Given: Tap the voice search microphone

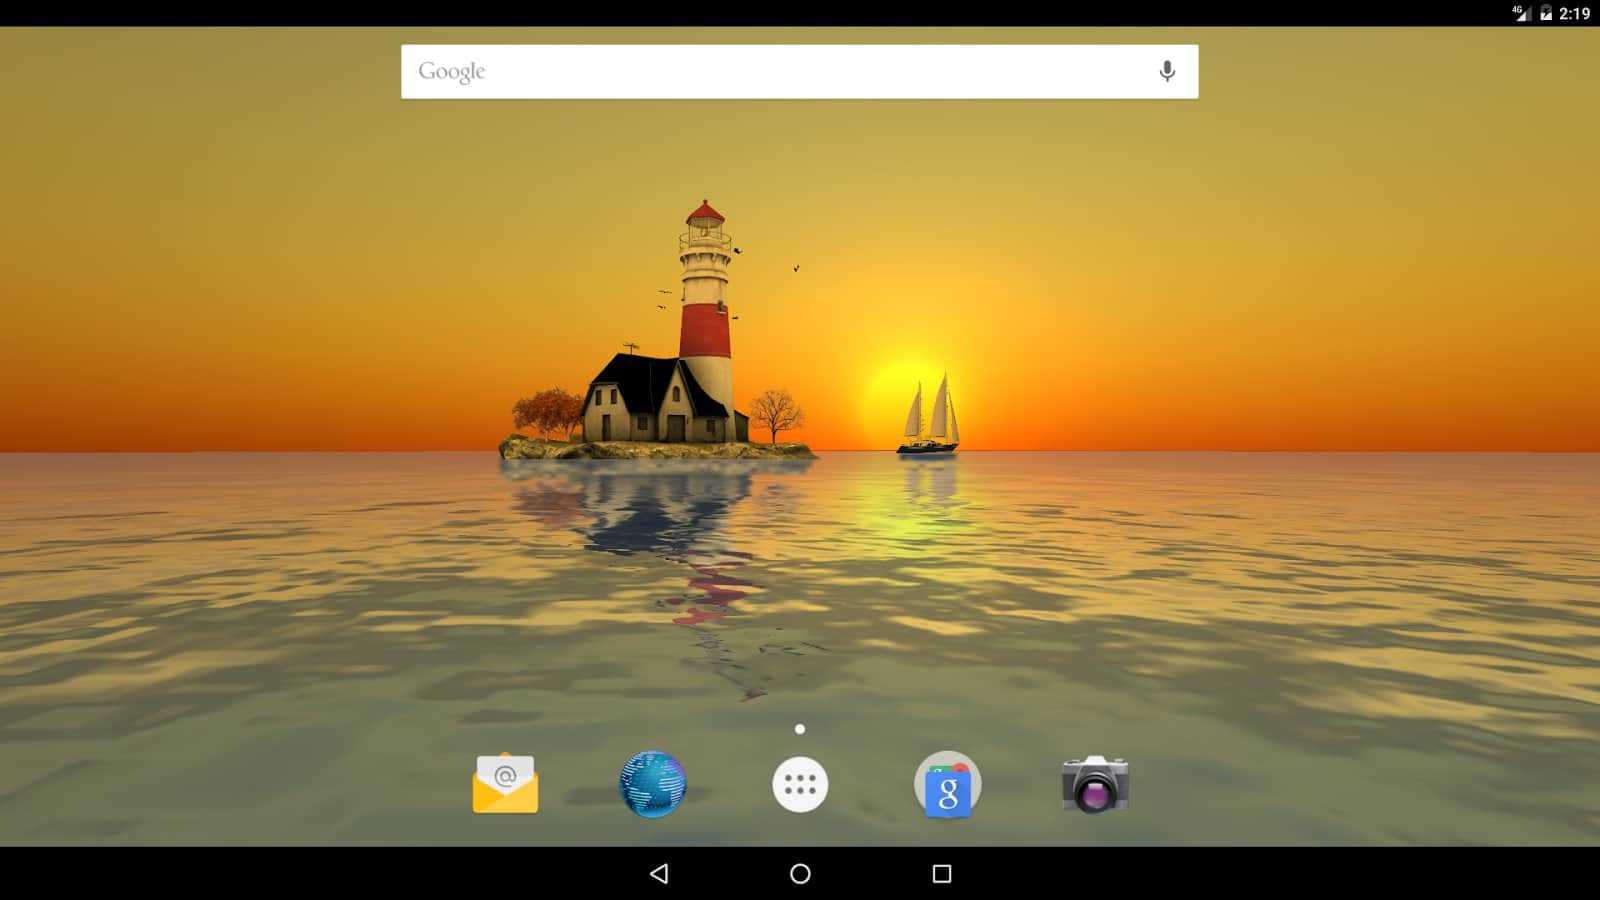Looking at the screenshot, I should click(1166, 72).
